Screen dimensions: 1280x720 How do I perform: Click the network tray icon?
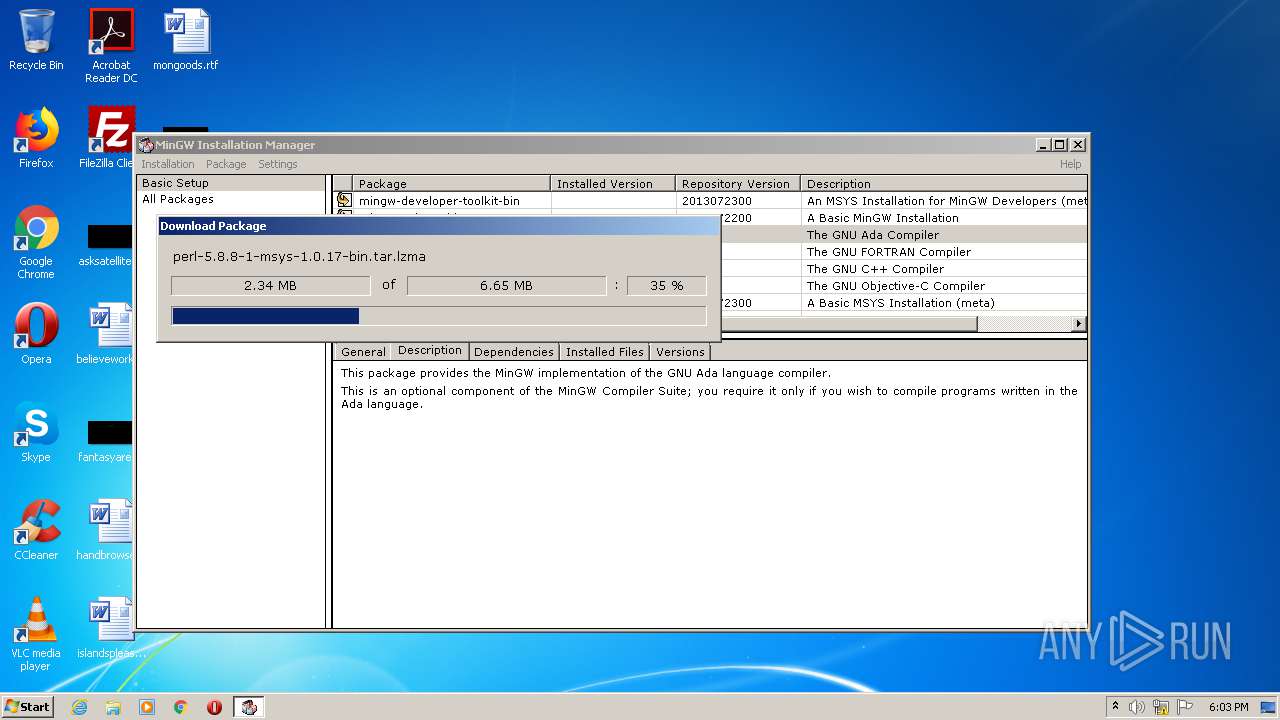[x=1161, y=707]
